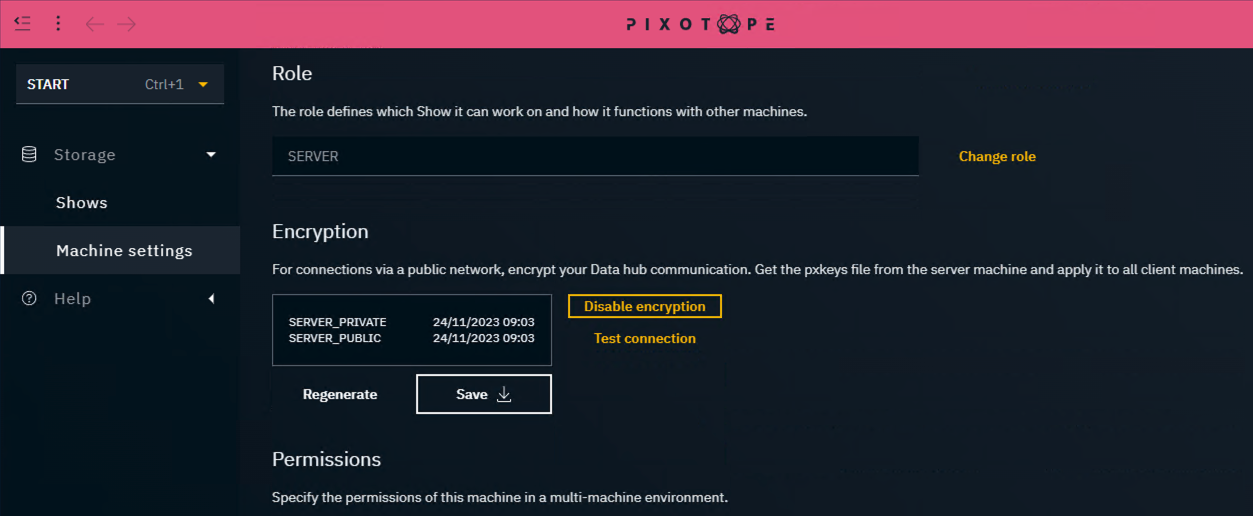Open the three-dot options menu
1253x516 pixels.
[x=58, y=23]
